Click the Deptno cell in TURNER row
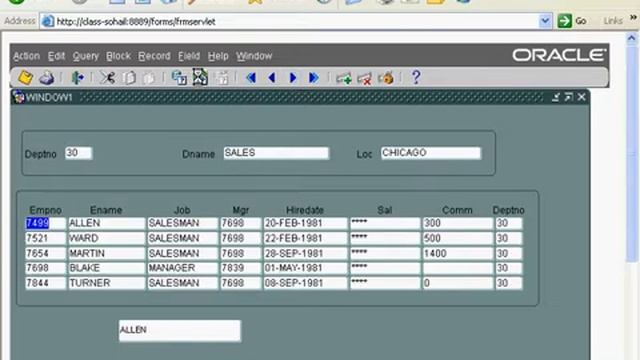640x360 pixels. click(x=509, y=283)
